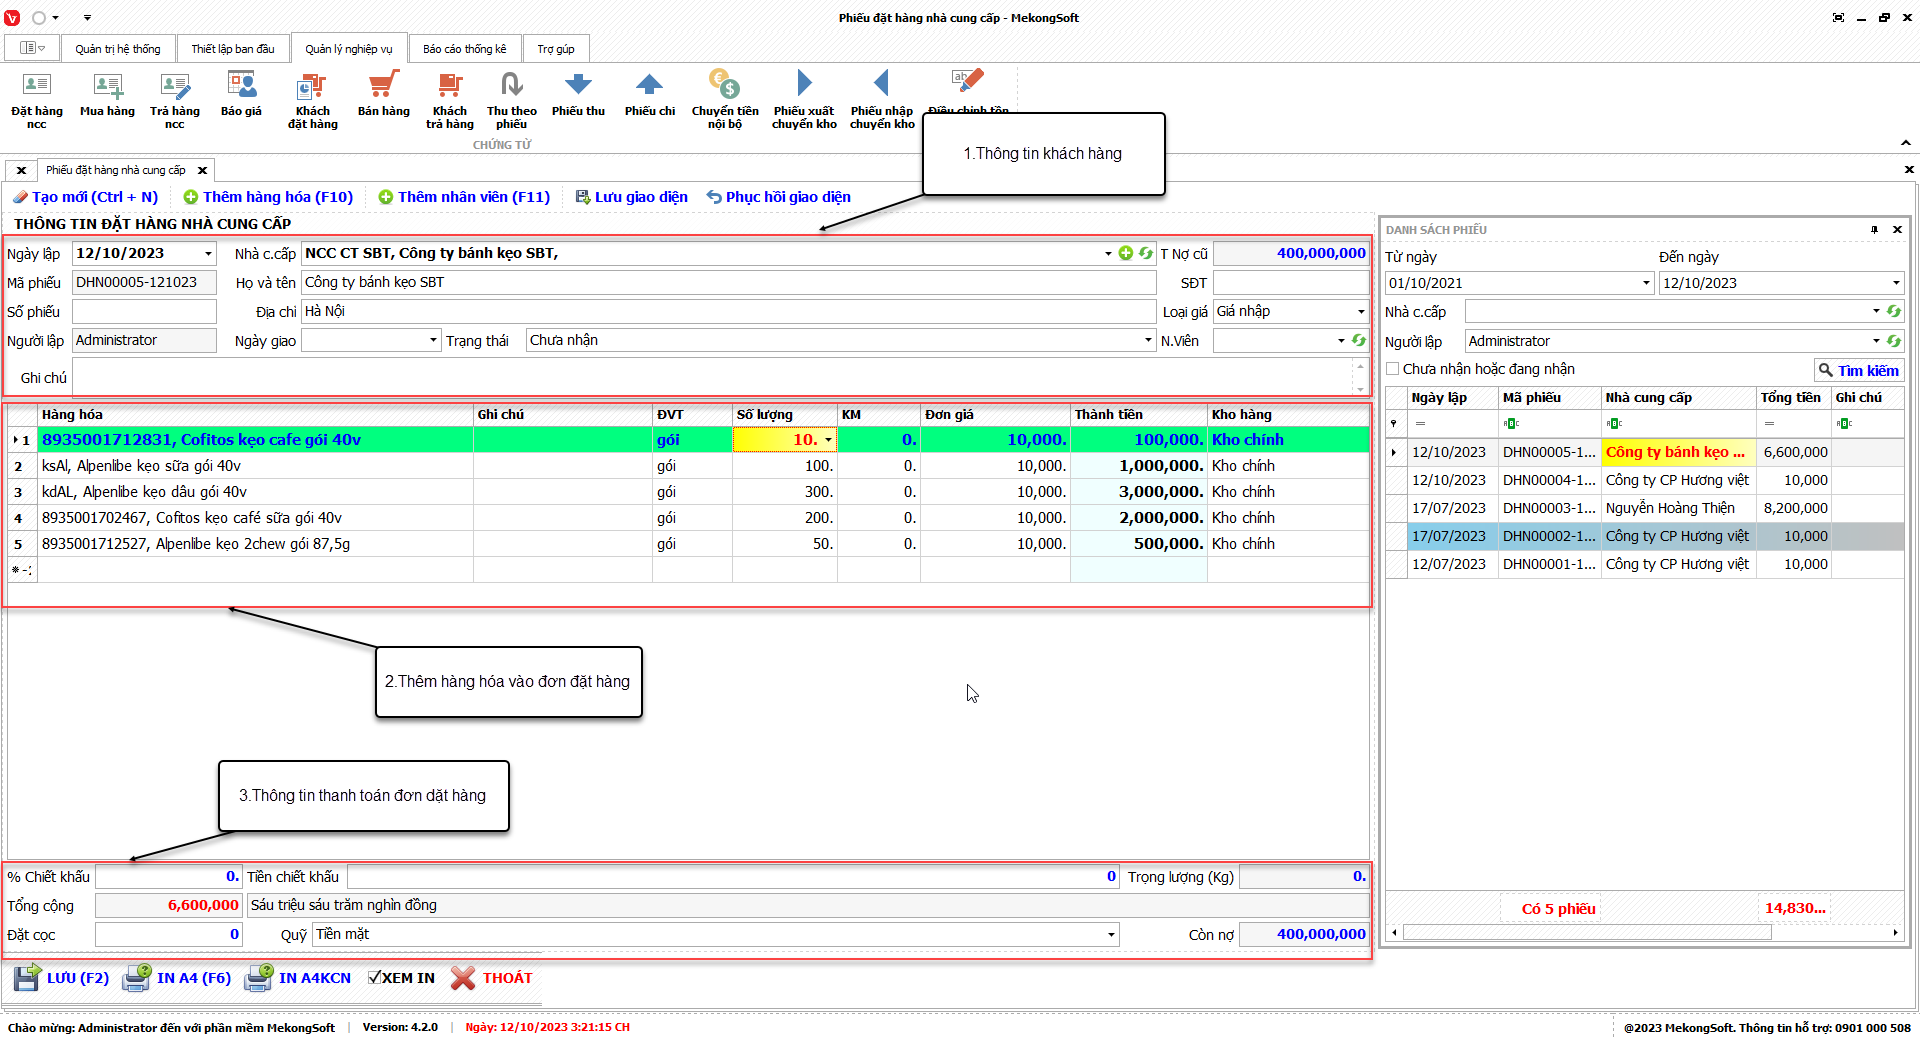Open the Mua hàng ribbon icon

tap(107, 86)
